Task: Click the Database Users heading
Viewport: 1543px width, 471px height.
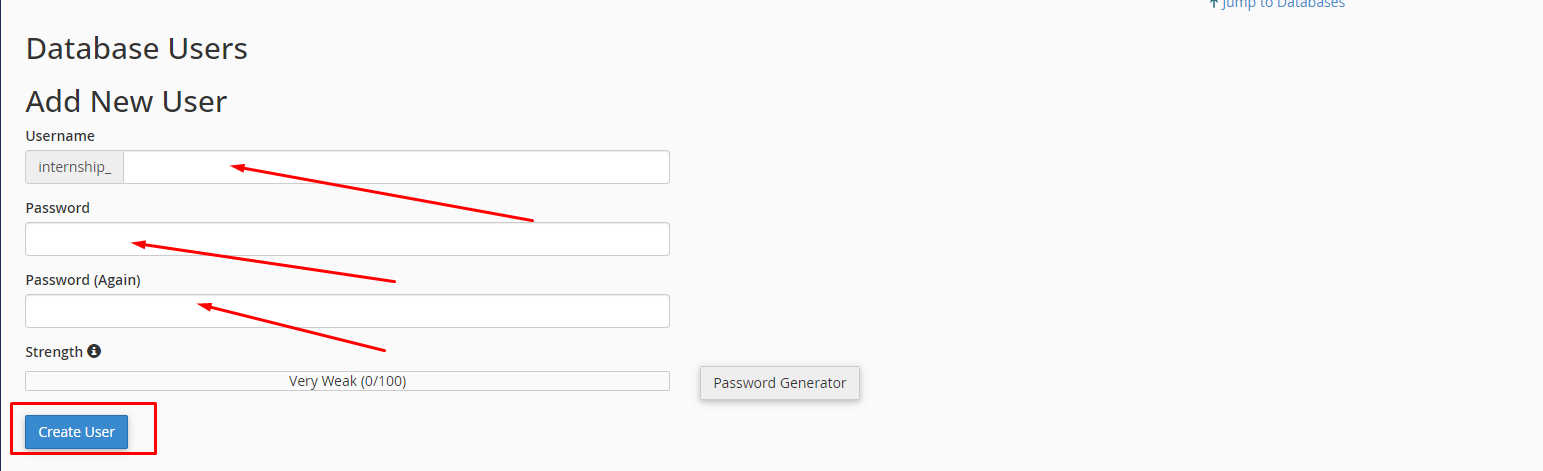Action: point(137,49)
